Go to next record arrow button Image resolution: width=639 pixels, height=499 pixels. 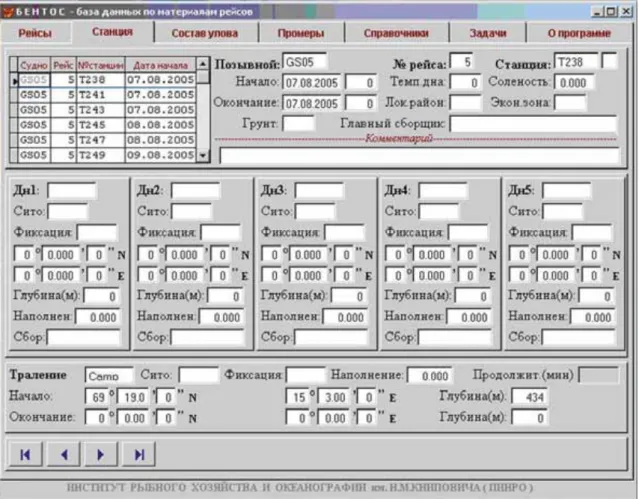(x=101, y=454)
